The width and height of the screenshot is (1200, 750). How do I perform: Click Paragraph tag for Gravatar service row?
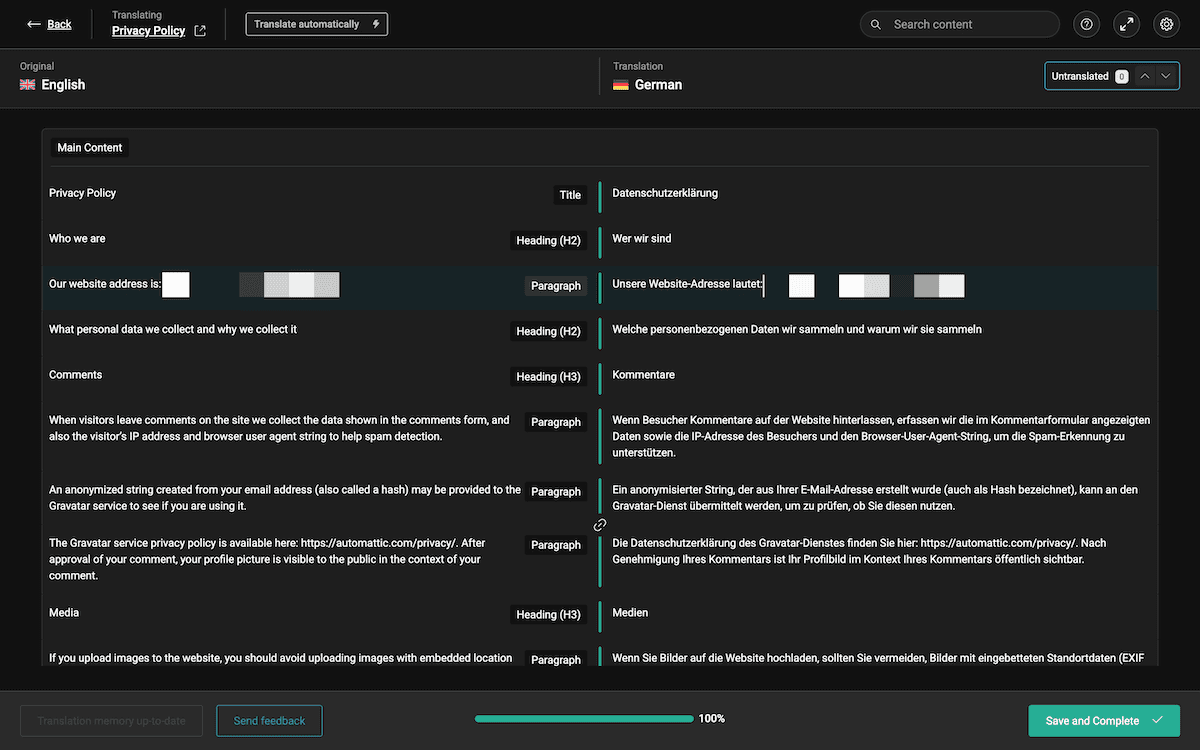(x=556, y=546)
